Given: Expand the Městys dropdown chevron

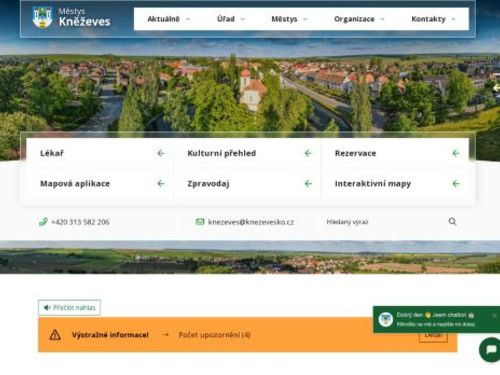Looking at the screenshot, I should (305, 19).
